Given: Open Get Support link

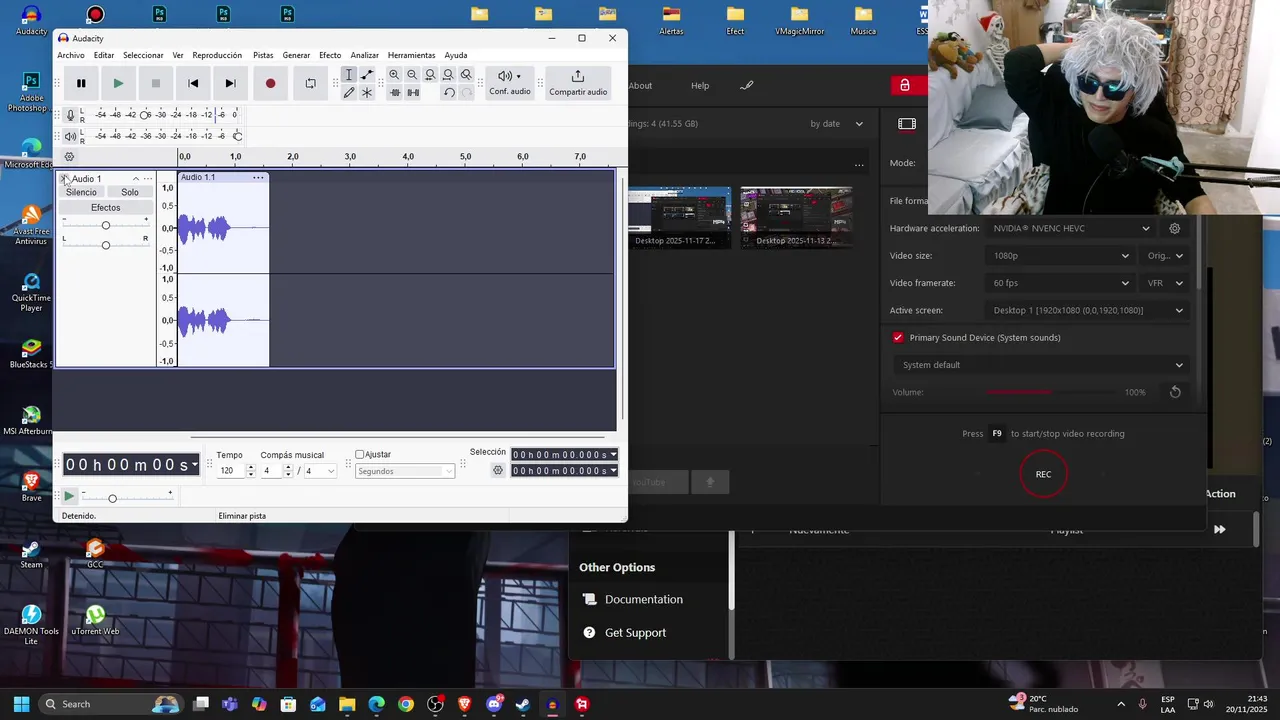Looking at the screenshot, I should pyautogui.click(x=635, y=633).
